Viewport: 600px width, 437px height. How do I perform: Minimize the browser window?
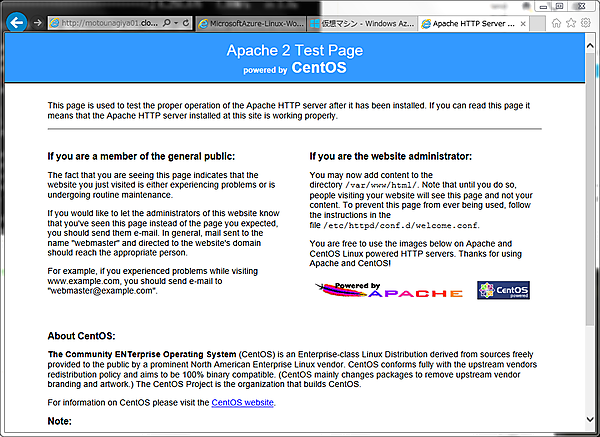click(543, 7)
